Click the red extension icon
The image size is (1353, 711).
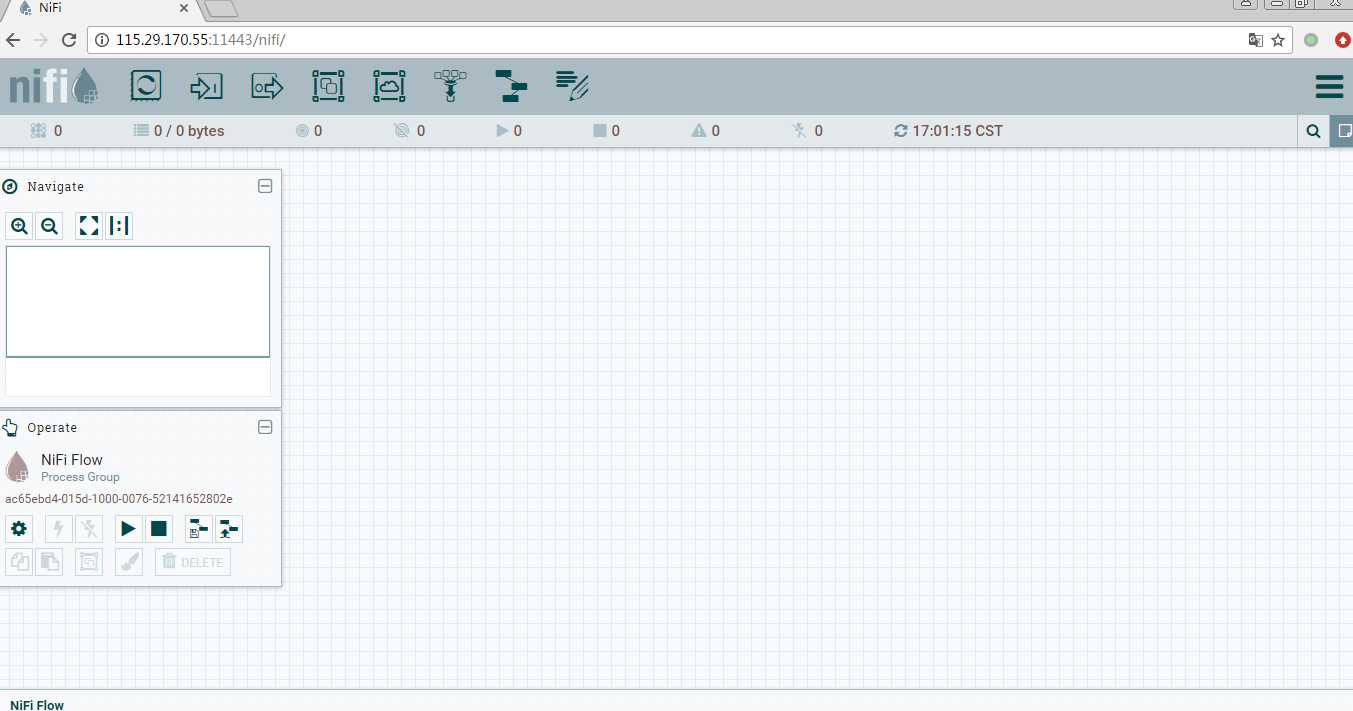click(1342, 40)
